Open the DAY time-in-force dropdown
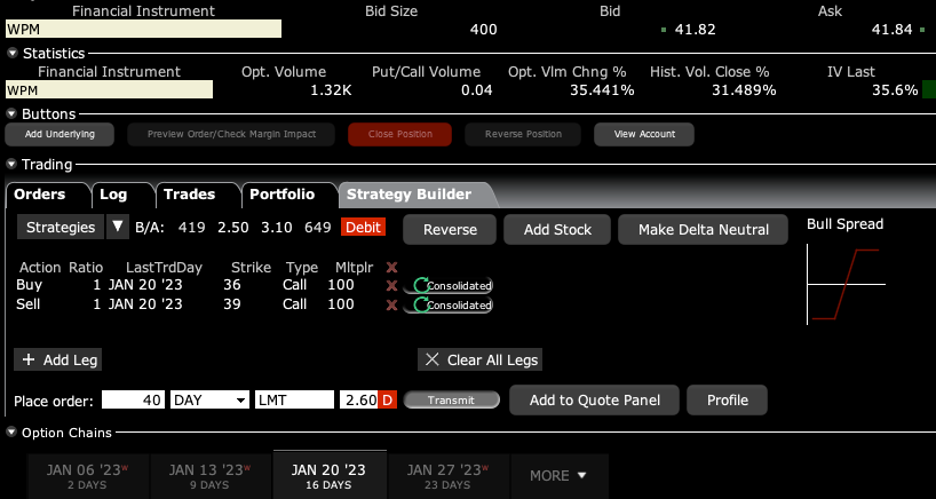The height and width of the screenshot is (500, 936). (210, 400)
